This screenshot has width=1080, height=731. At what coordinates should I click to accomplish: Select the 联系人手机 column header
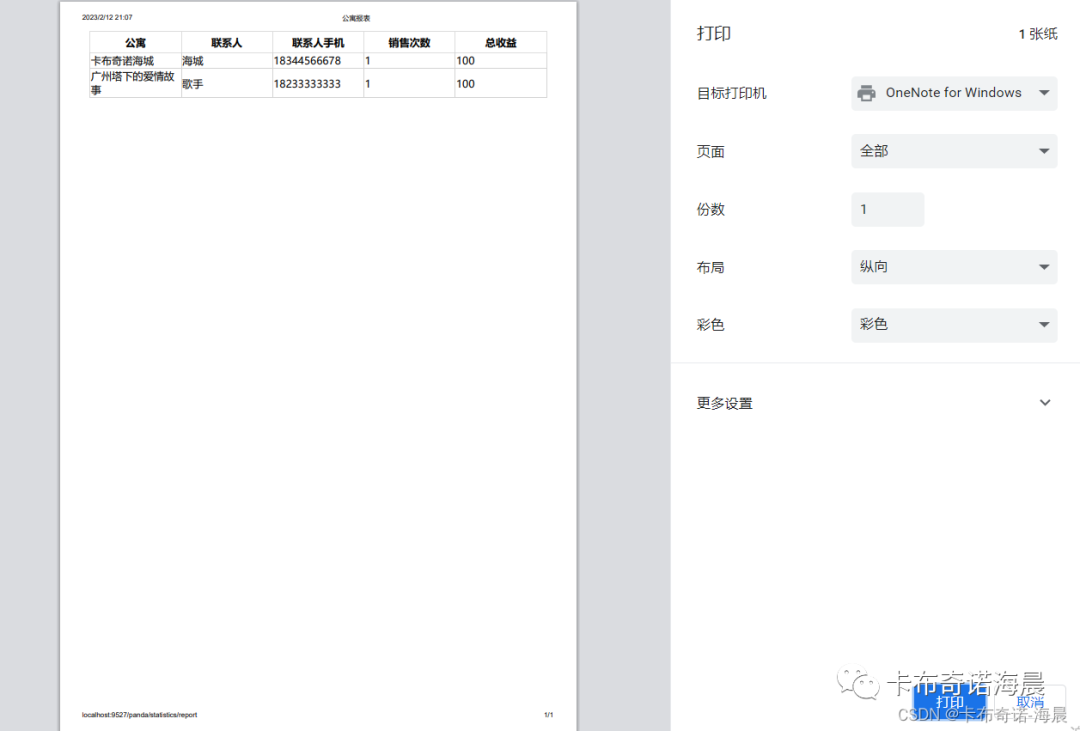(x=318, y=43)
